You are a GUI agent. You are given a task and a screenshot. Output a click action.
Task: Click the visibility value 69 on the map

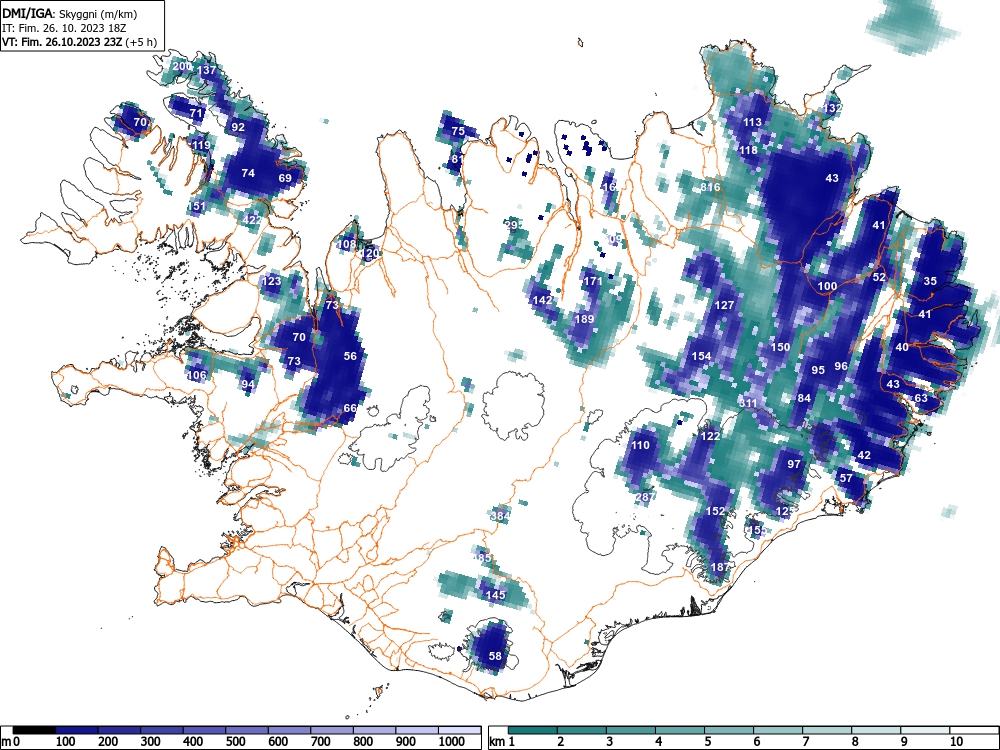[285, 178]
